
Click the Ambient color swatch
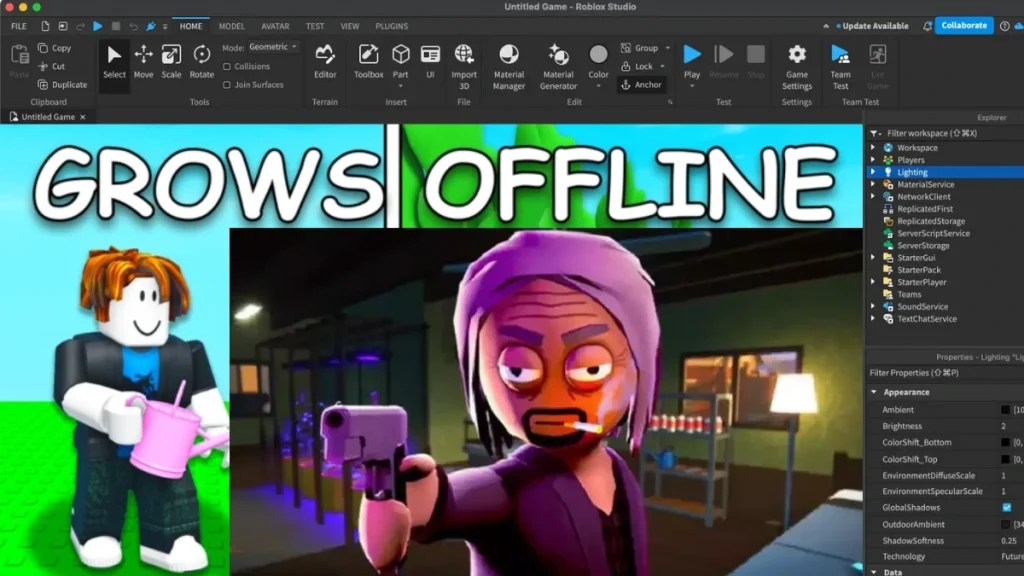tap(1006, 409)
